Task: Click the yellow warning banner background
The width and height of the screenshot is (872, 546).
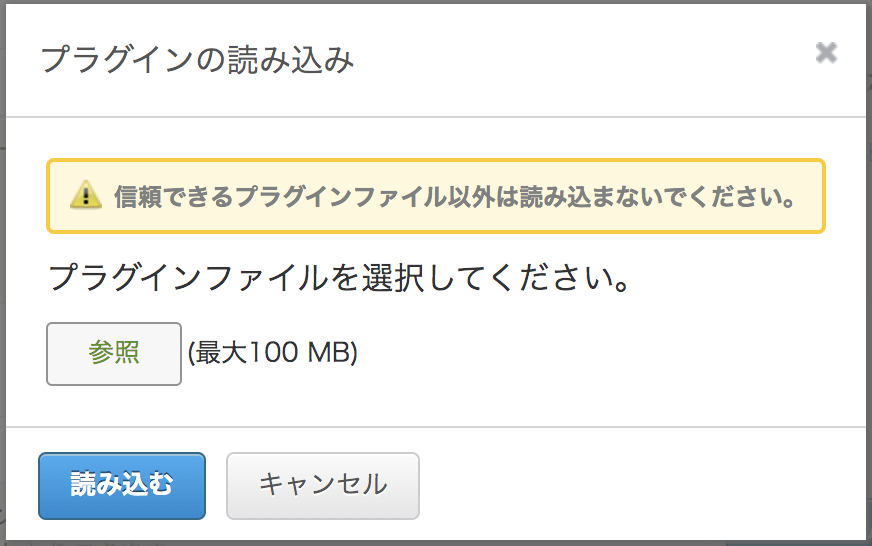Action: pos(435,196)
